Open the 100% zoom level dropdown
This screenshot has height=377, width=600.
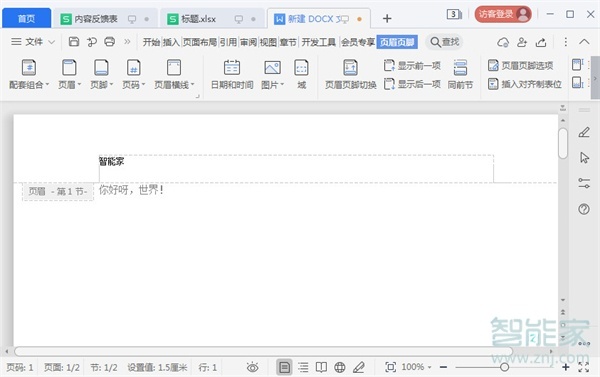point(416,367)
